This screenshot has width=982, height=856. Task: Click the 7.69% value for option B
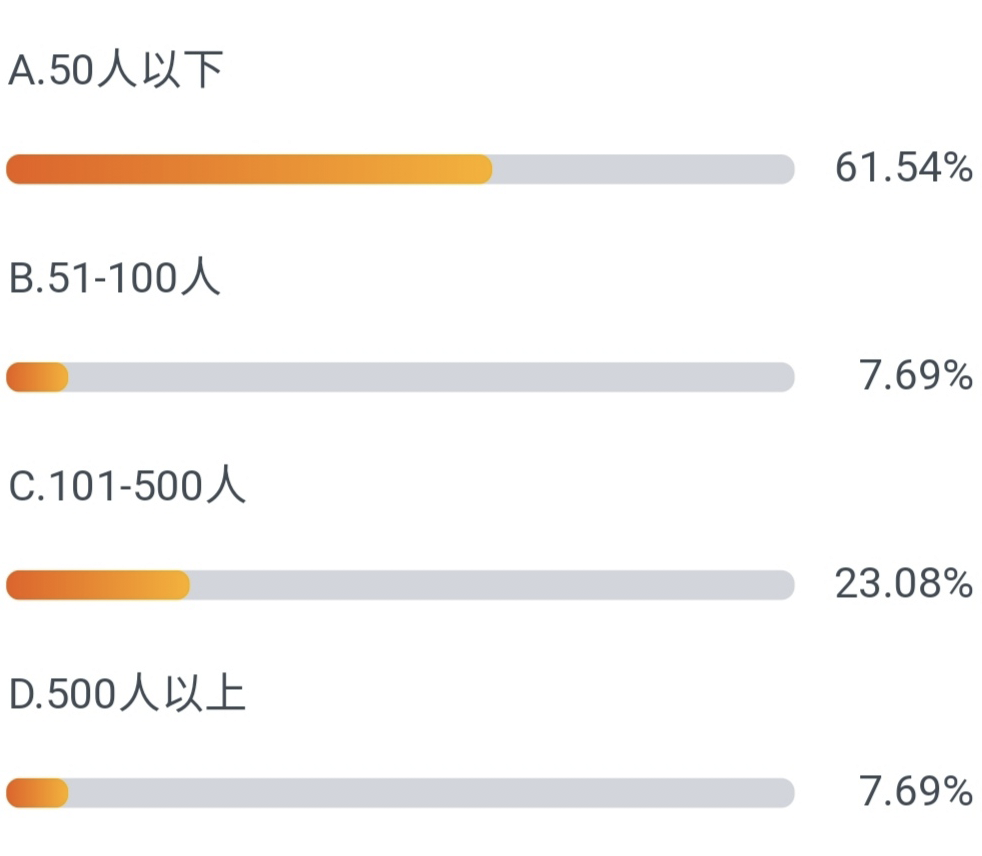tap(916, 376)
